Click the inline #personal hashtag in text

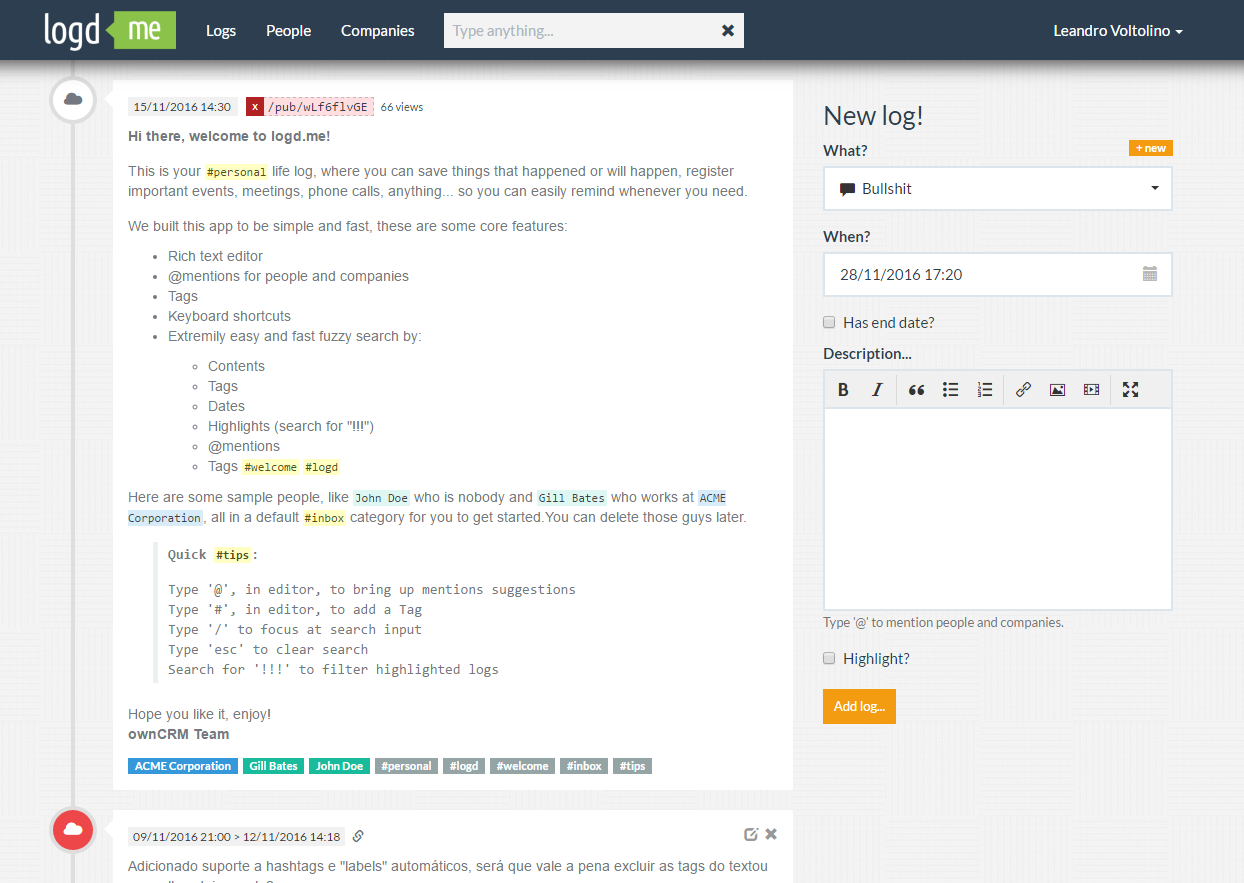point(236,172)
